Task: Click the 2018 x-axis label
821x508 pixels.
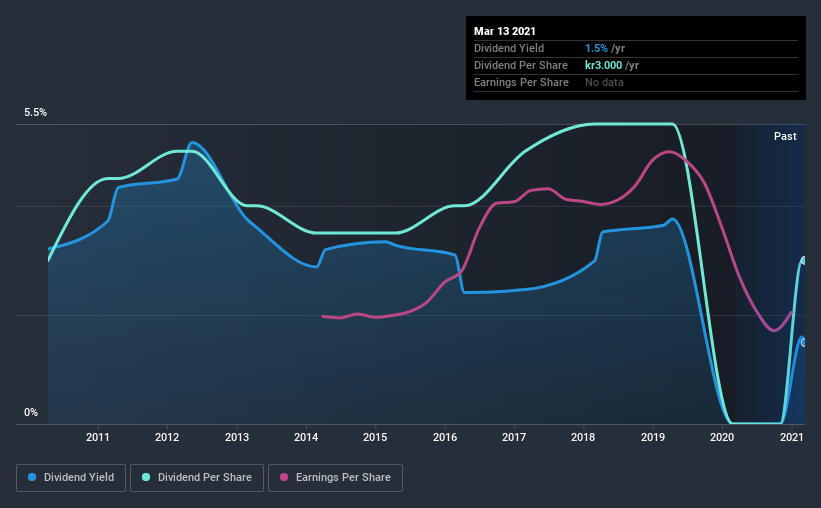Action: click(583, 437)
